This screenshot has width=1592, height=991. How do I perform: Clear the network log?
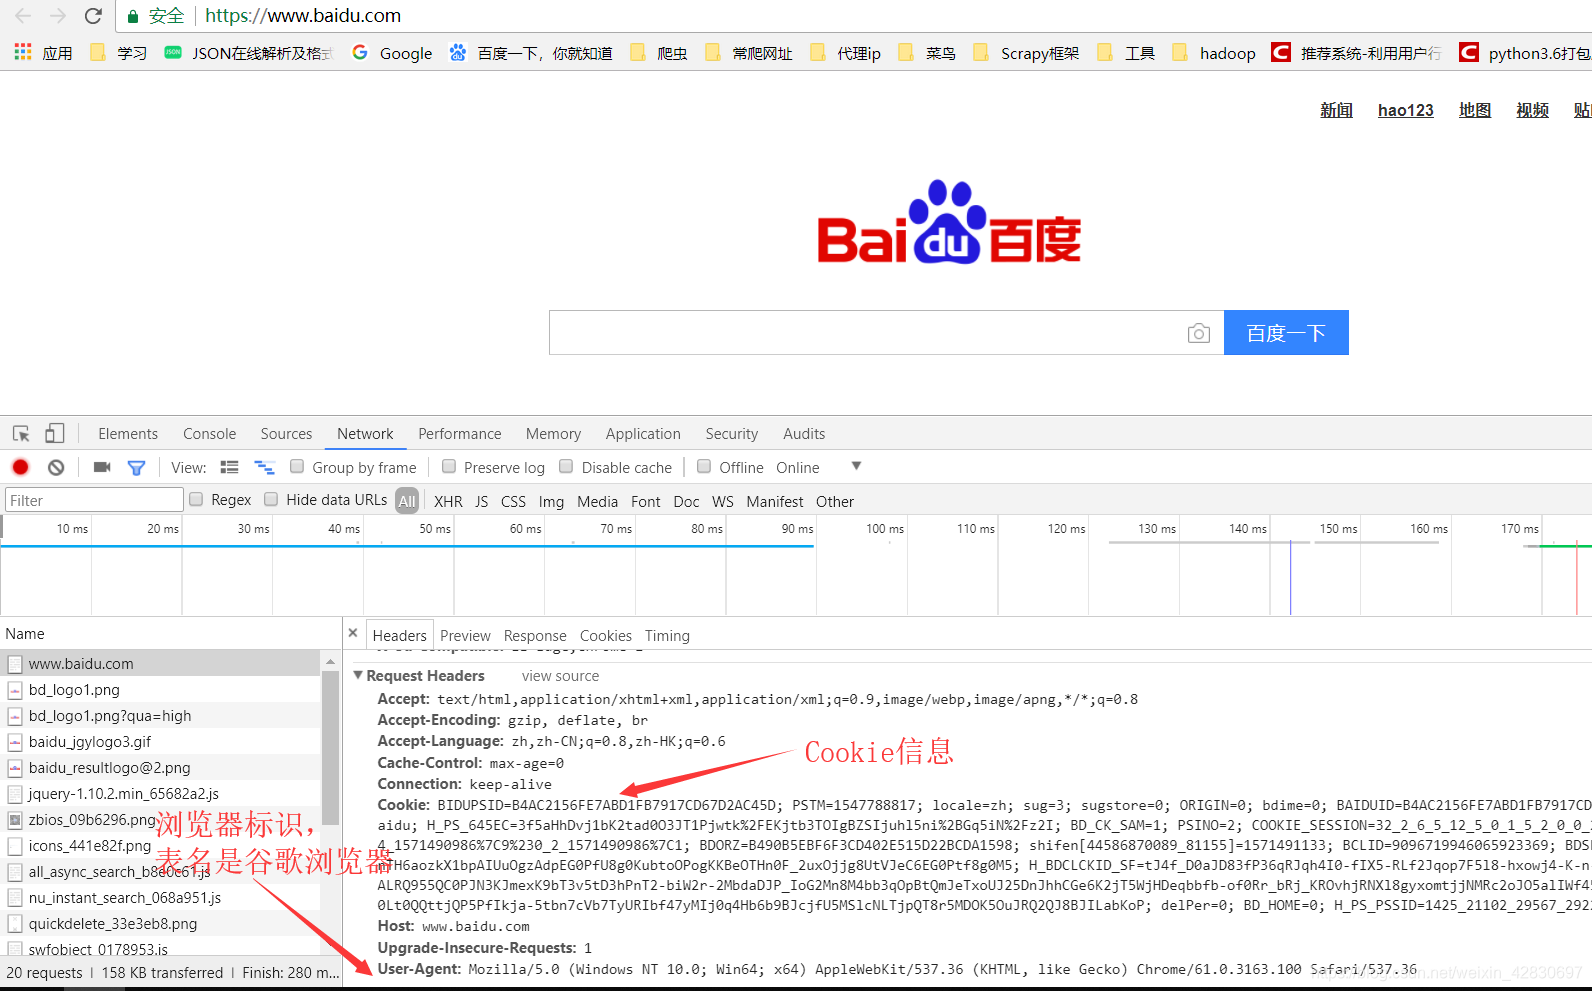click(56, 467)
